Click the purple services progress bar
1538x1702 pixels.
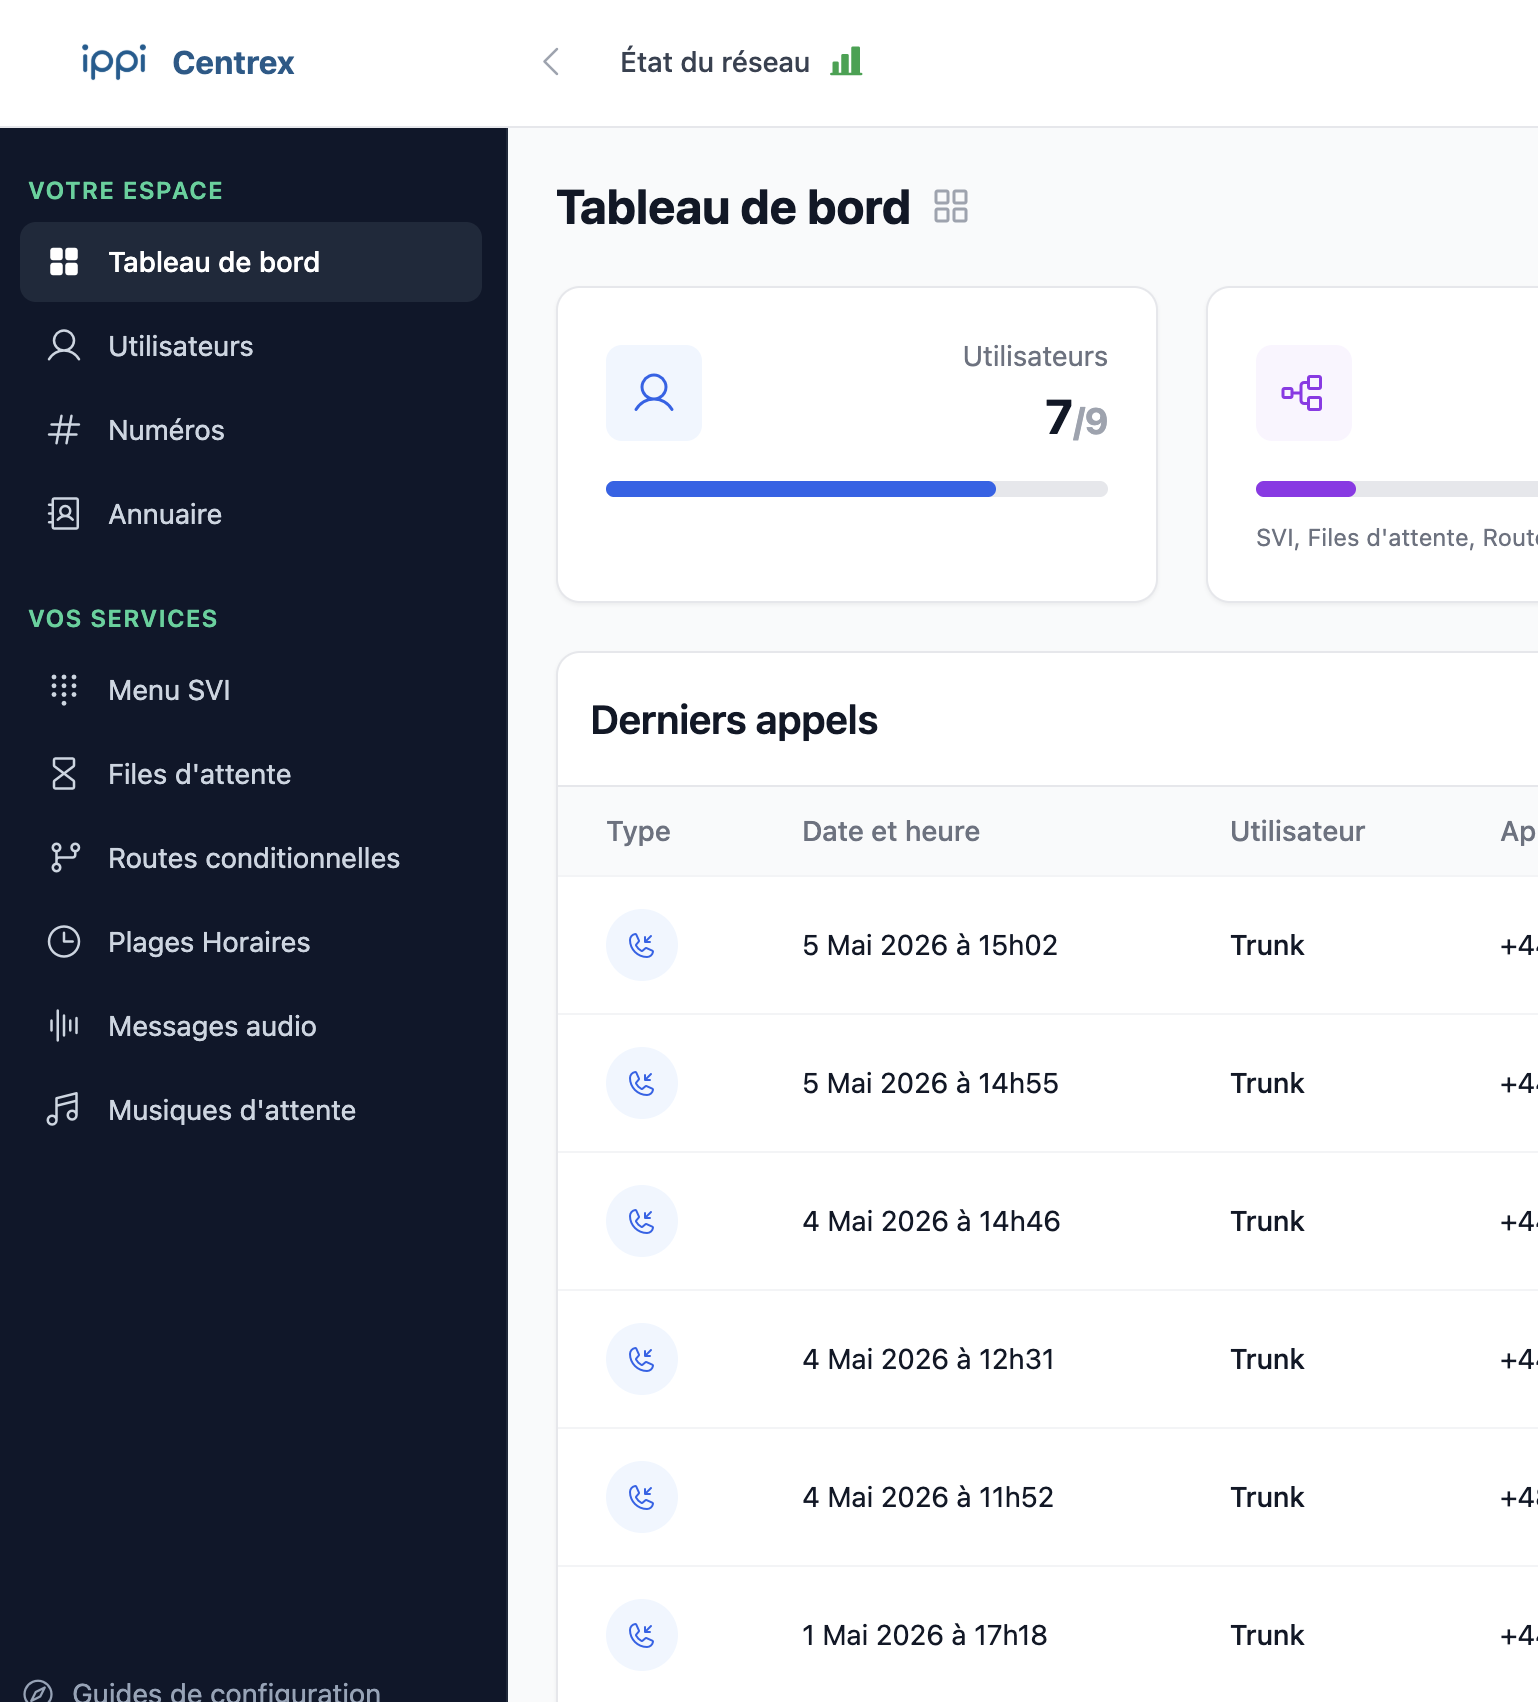1397,489
